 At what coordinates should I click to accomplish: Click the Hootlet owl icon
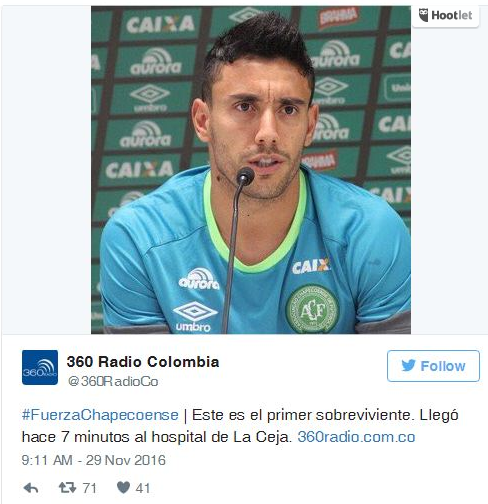coord(423,15)
